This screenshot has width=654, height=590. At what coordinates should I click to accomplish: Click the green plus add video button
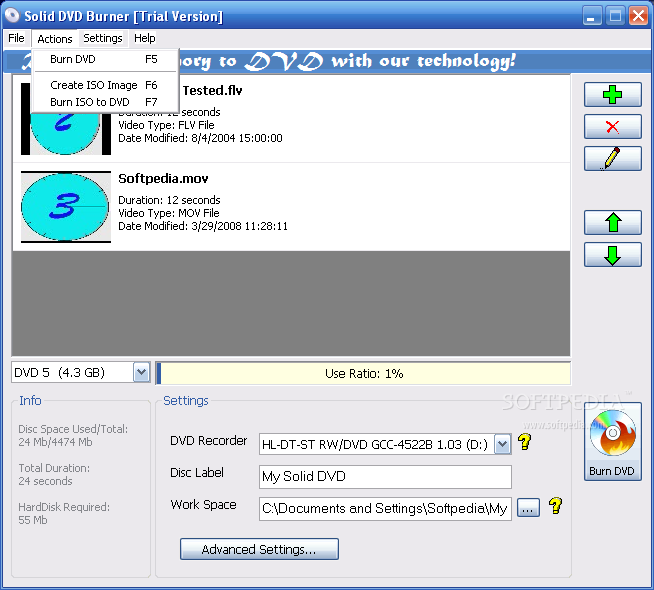coord(612,95)
